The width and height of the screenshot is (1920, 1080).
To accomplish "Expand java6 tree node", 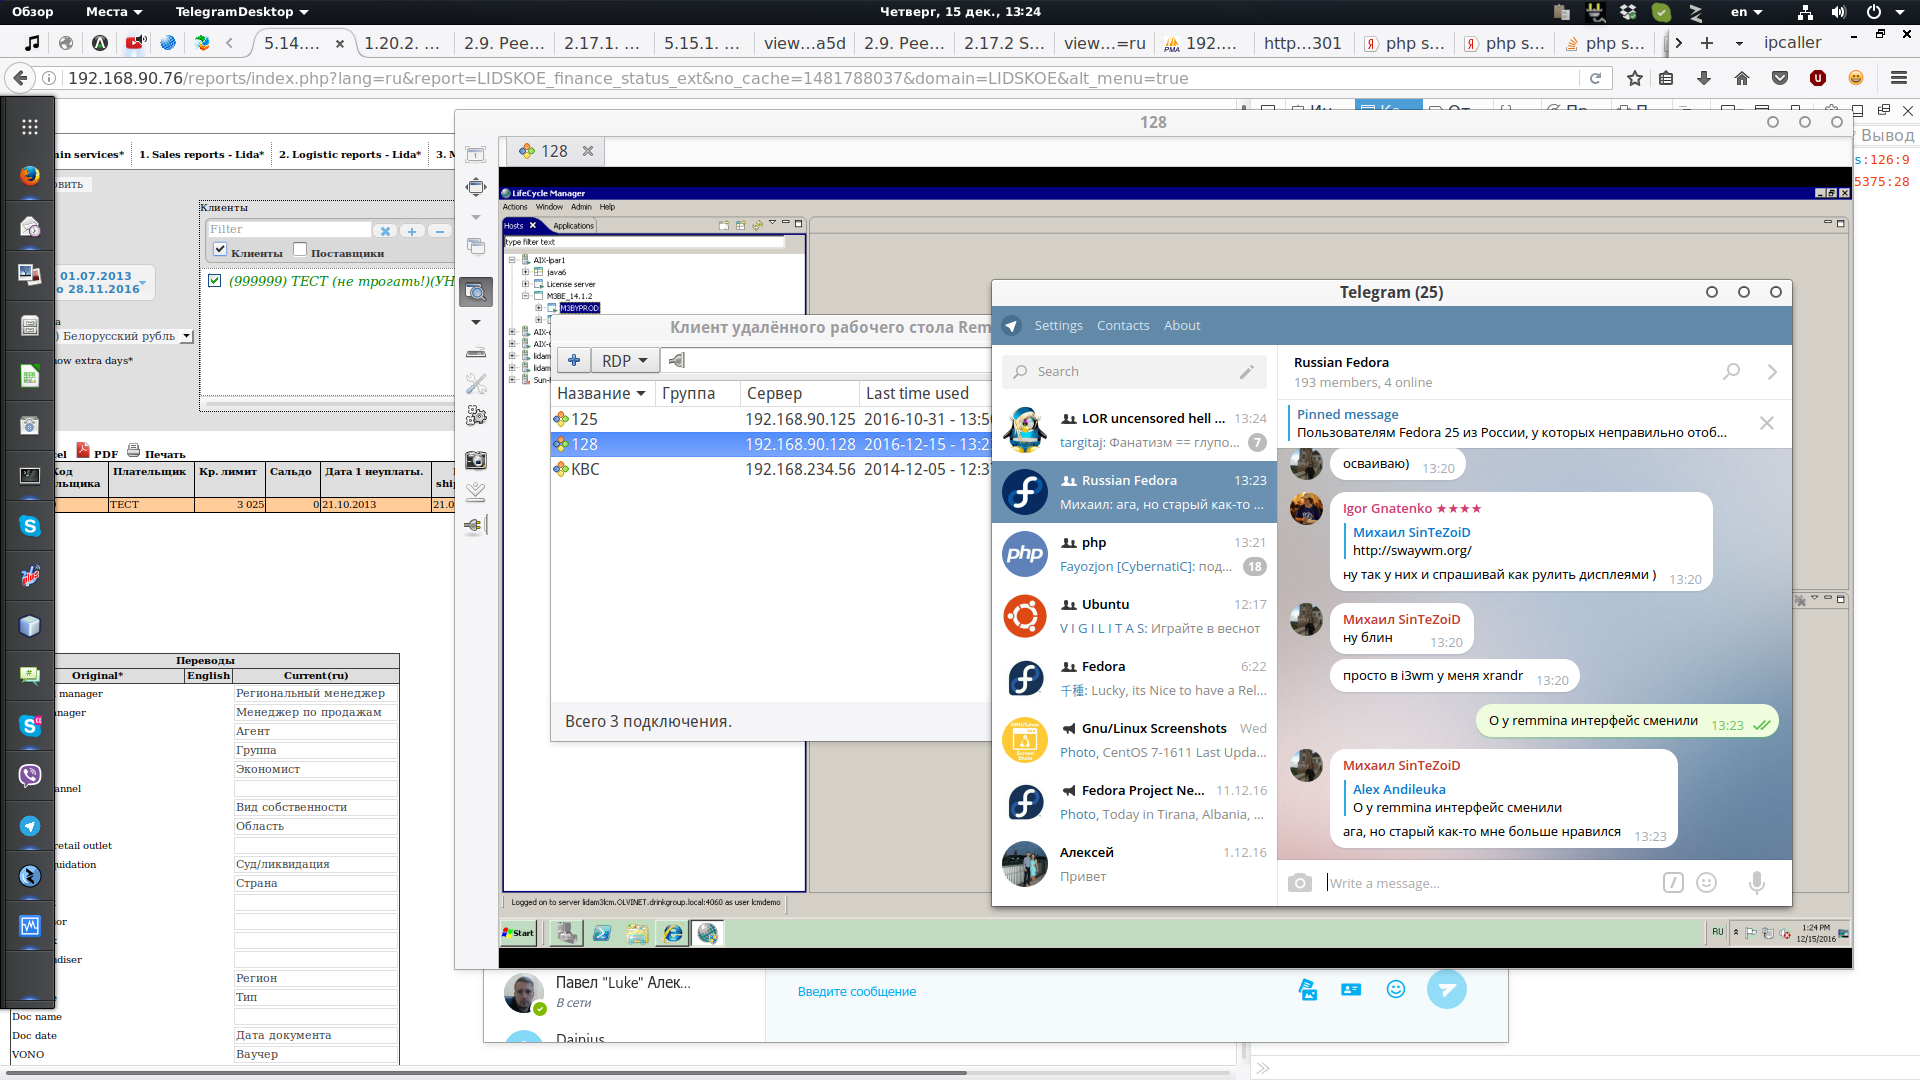I will [x=525, y=272].
